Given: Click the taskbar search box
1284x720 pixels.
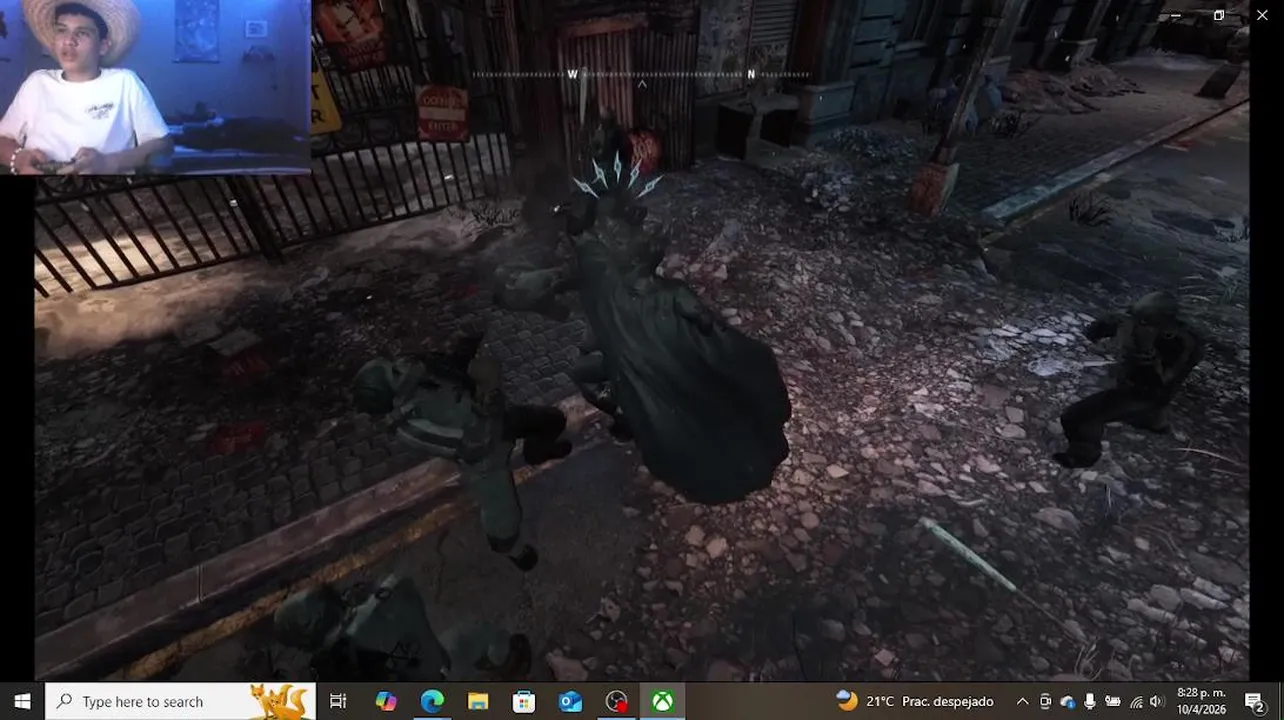Looking at the screenshot, I should click(x=181, y=702).
